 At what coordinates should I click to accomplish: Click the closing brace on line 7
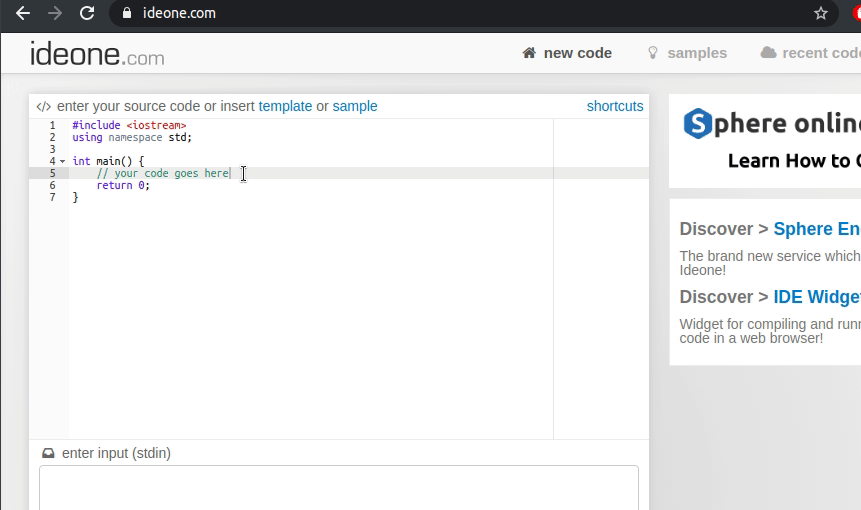tap(75, 198)
